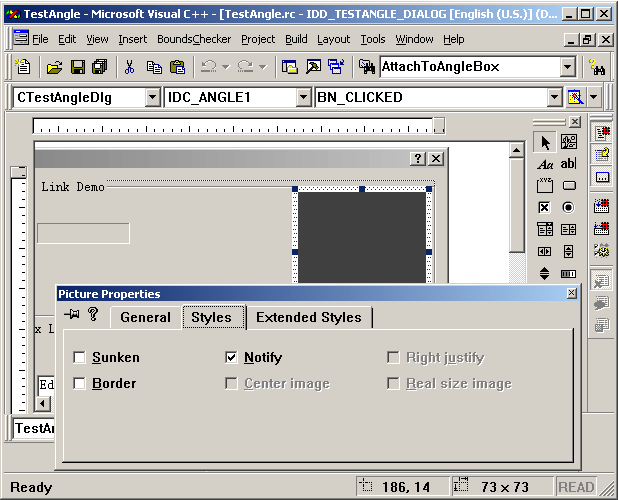The height and width of the screenshot is (500, 618).
Task: Click the WizardBar actions wand icon
Action: (575, 97)
